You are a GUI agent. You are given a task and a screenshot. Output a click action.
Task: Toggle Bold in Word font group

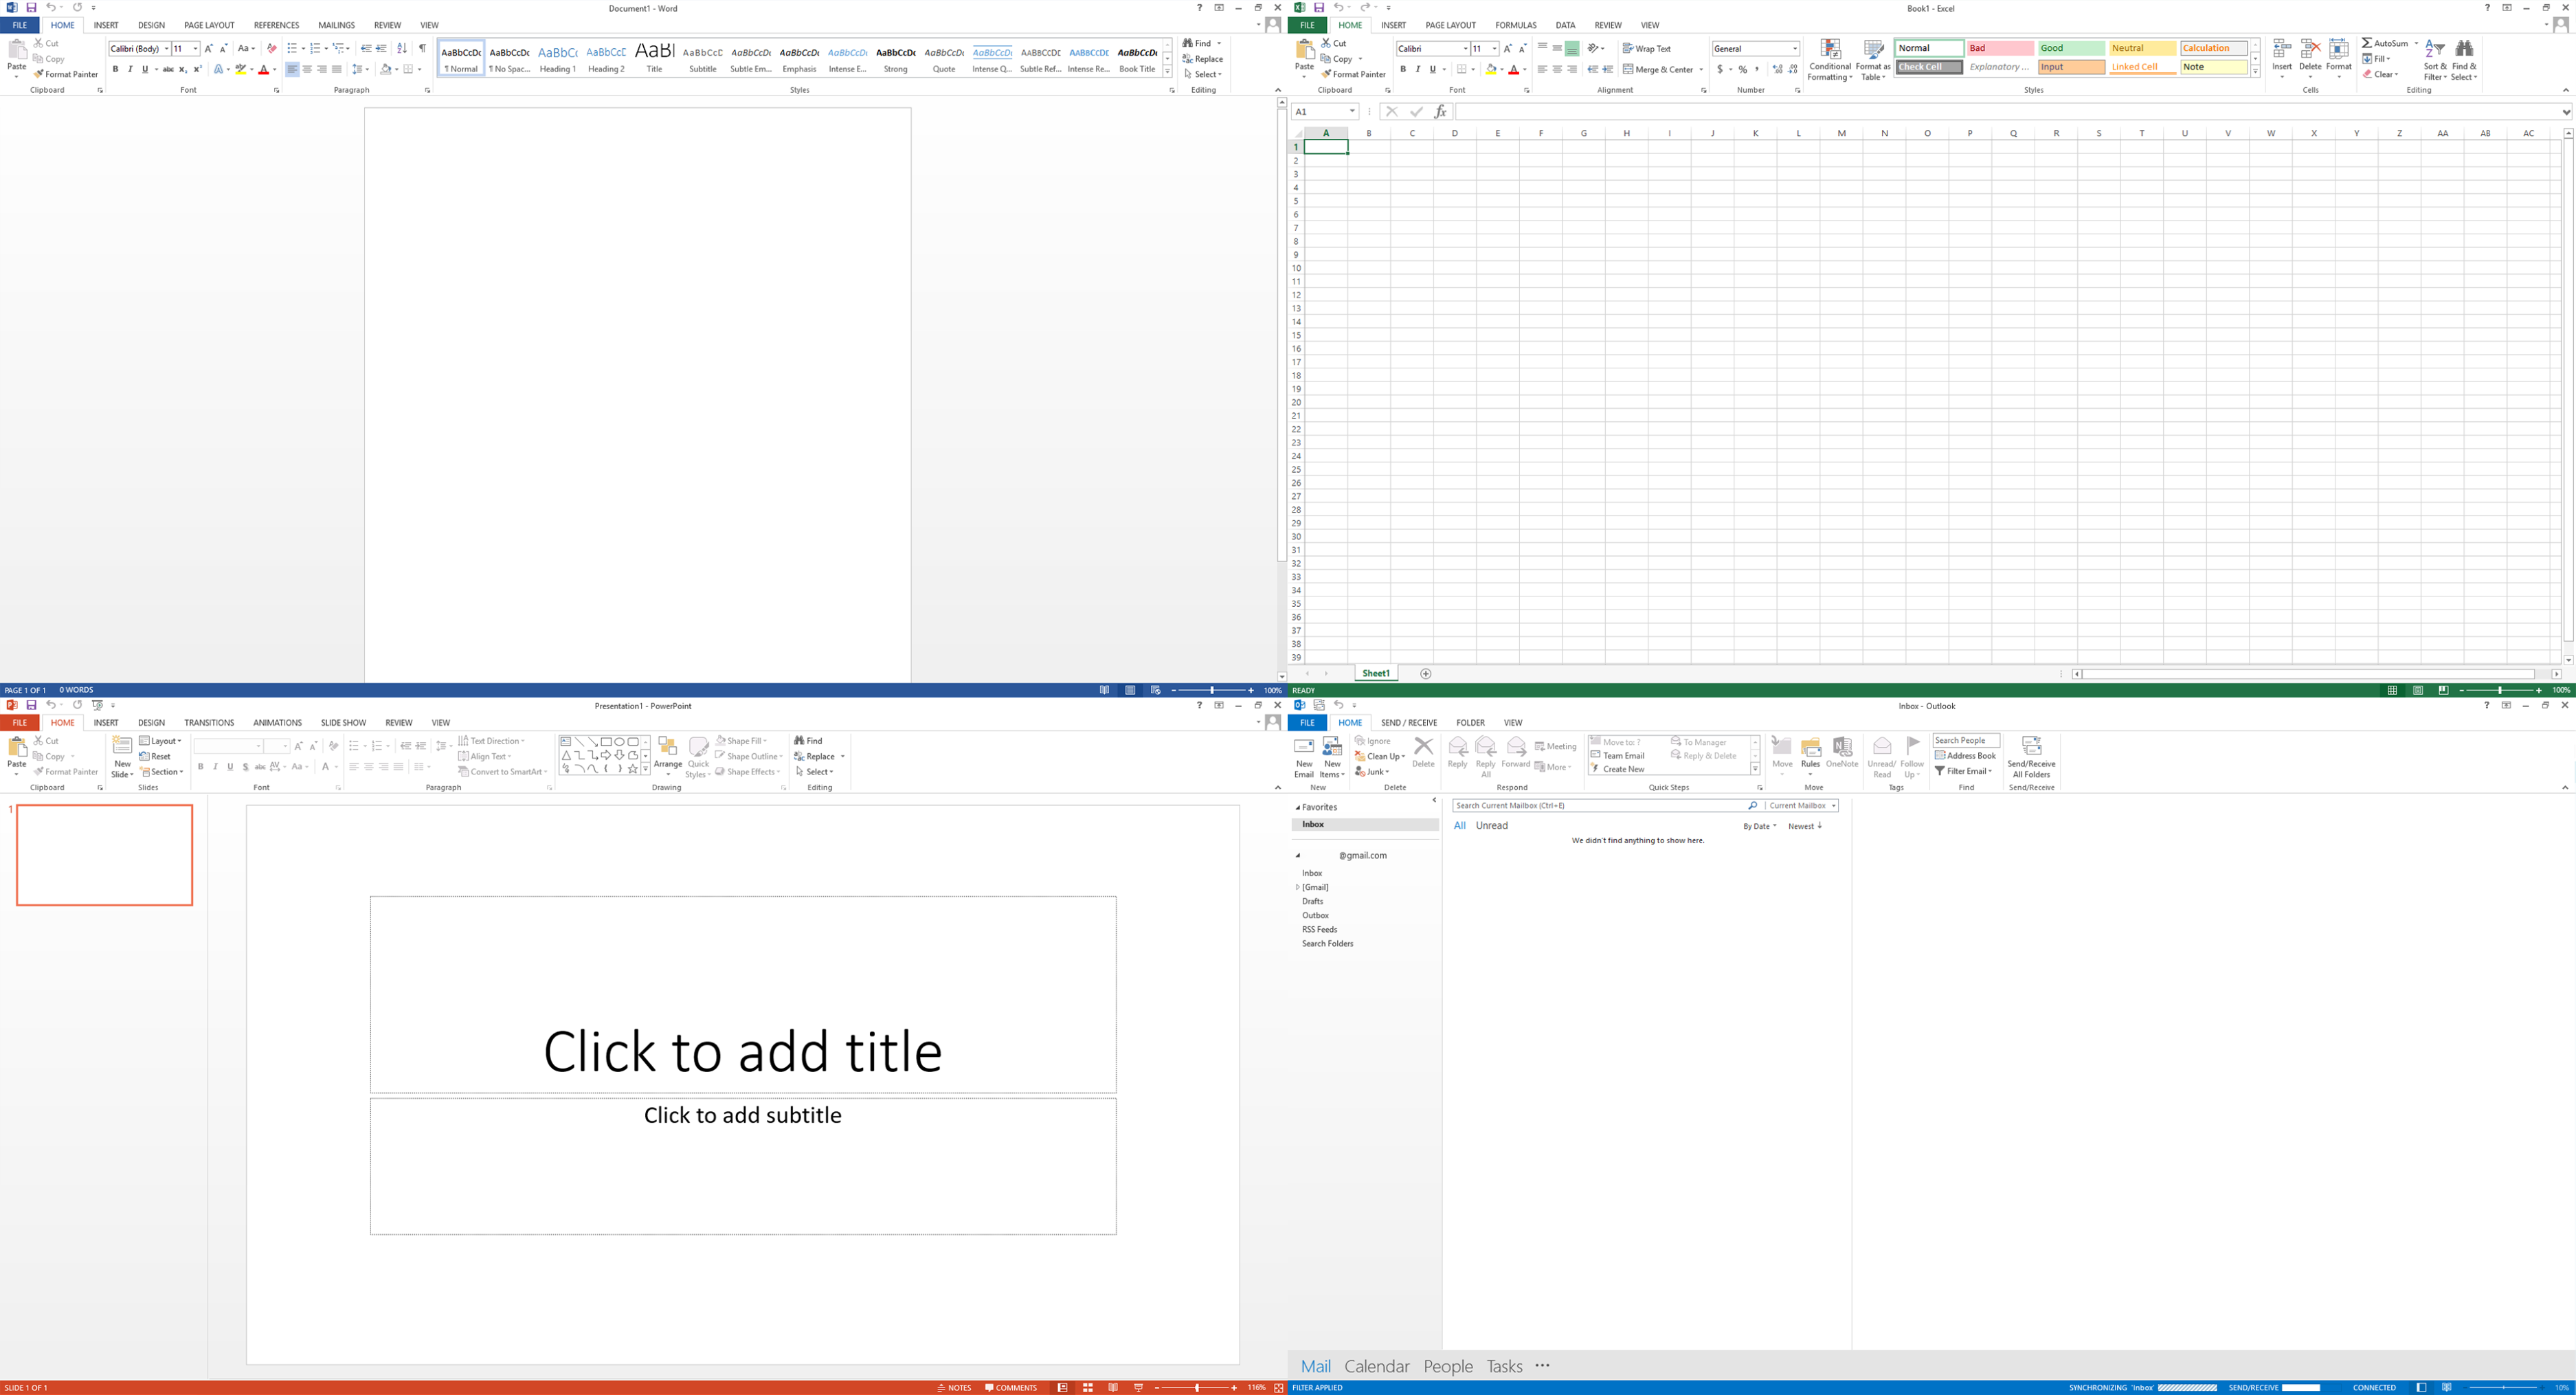(115, 69)
